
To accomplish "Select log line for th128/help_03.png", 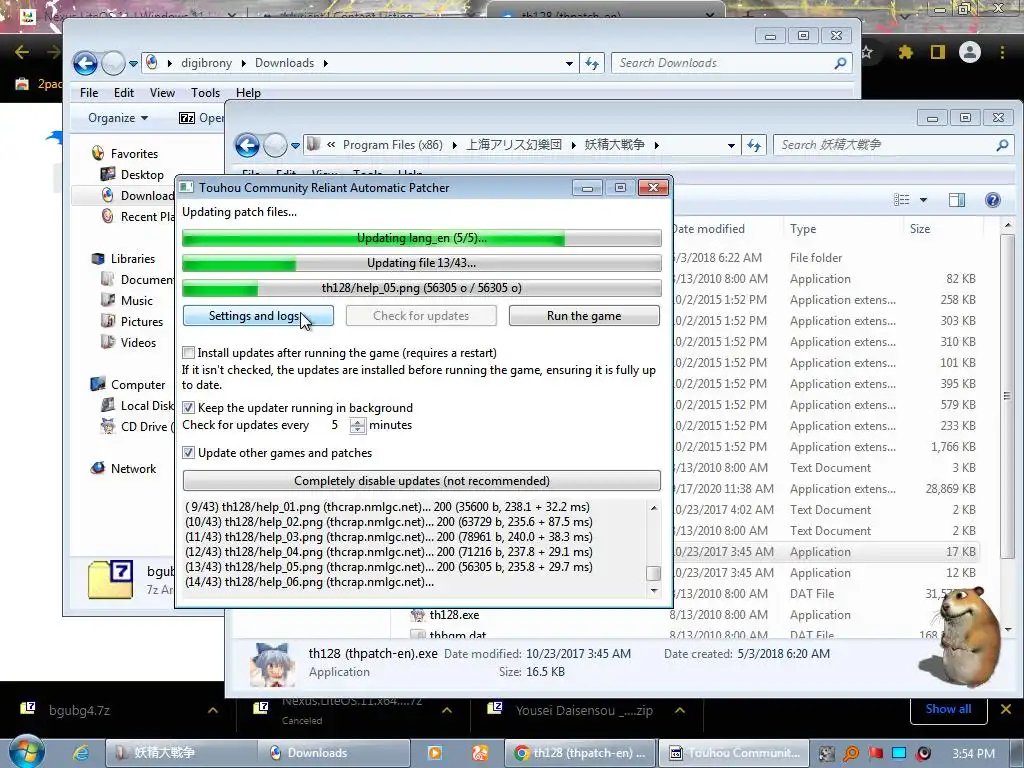I will tap(389, 537).
